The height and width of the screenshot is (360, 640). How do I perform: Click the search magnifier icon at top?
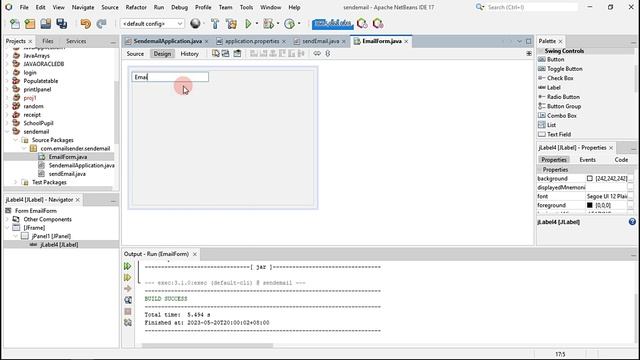(x=480, y=7)
